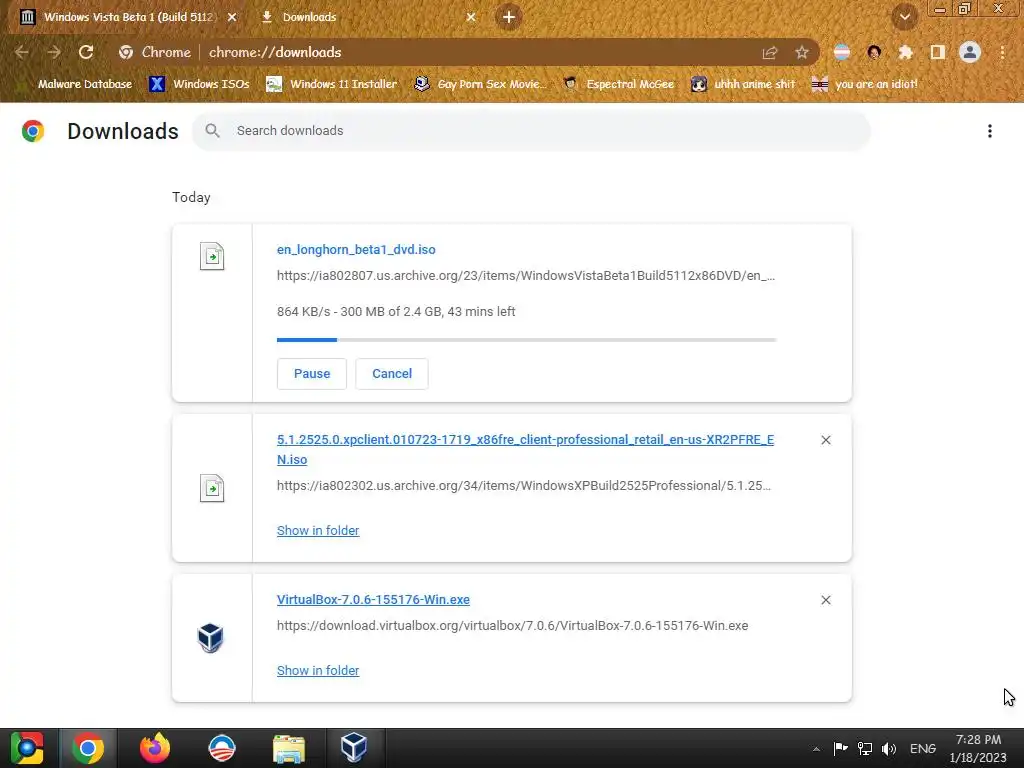The width and height of the screenshot is (1024, 768).
Task: Switch to Windows Vista Beta 1 tab
Action: pos(128,17)
